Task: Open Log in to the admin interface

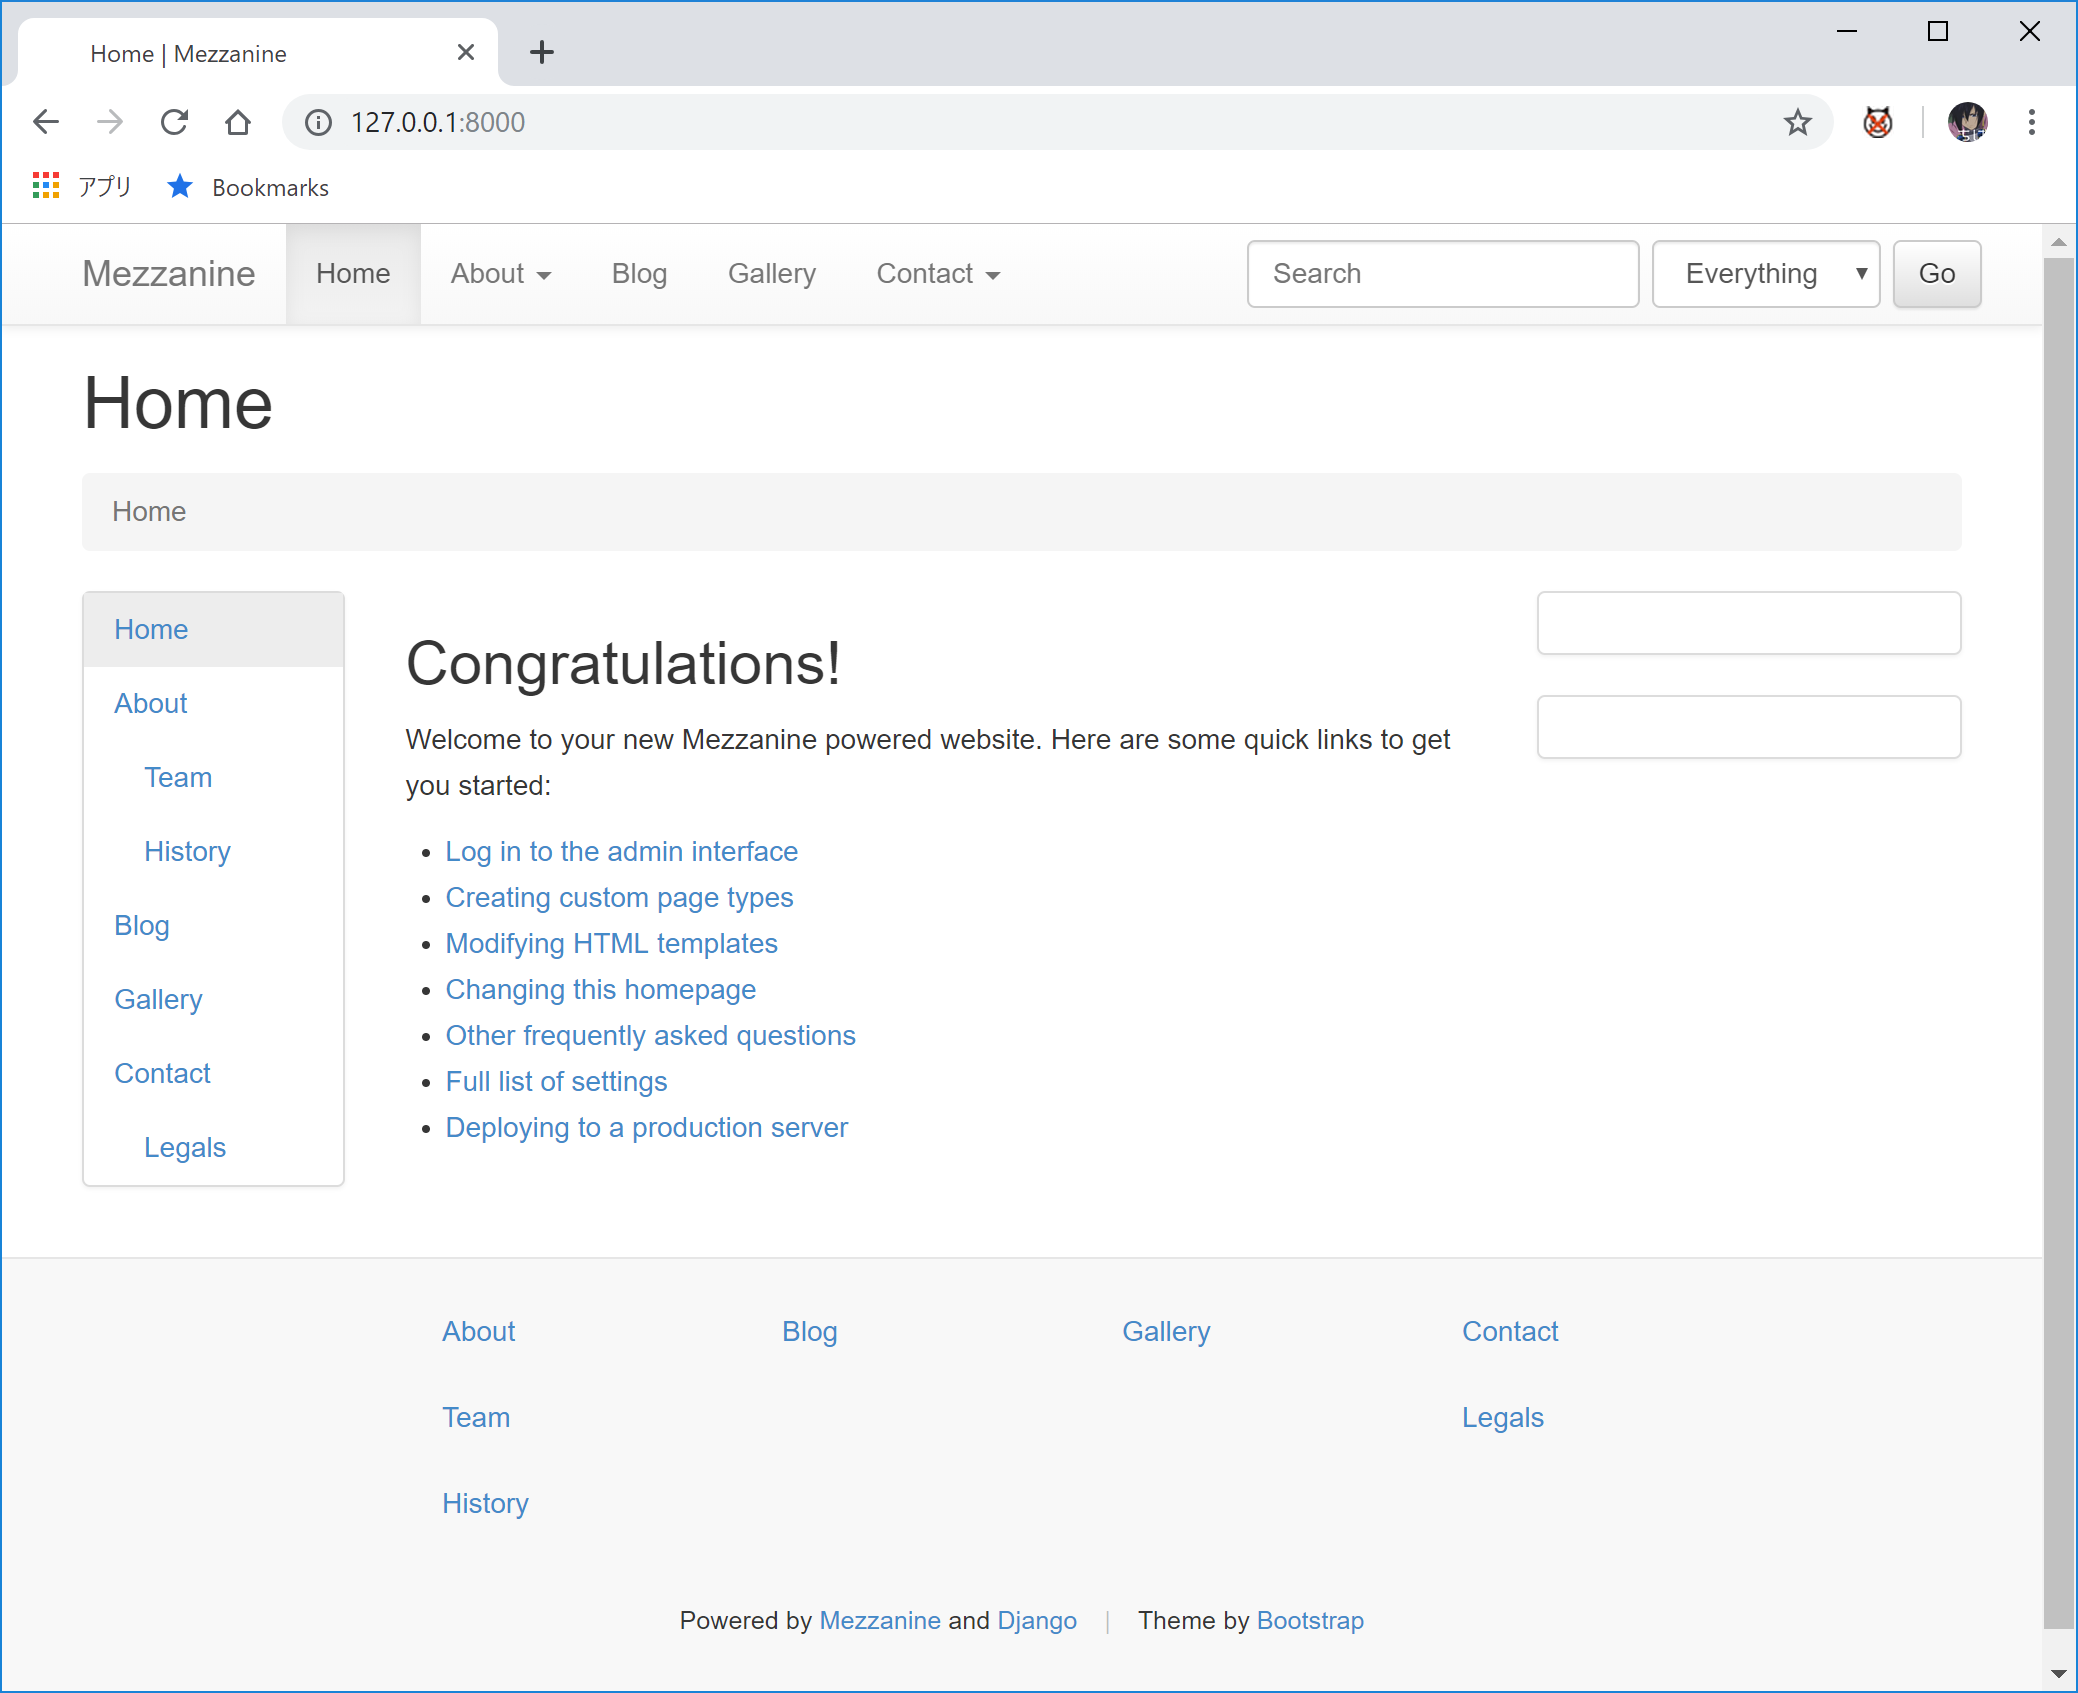Action: point(621,851)
